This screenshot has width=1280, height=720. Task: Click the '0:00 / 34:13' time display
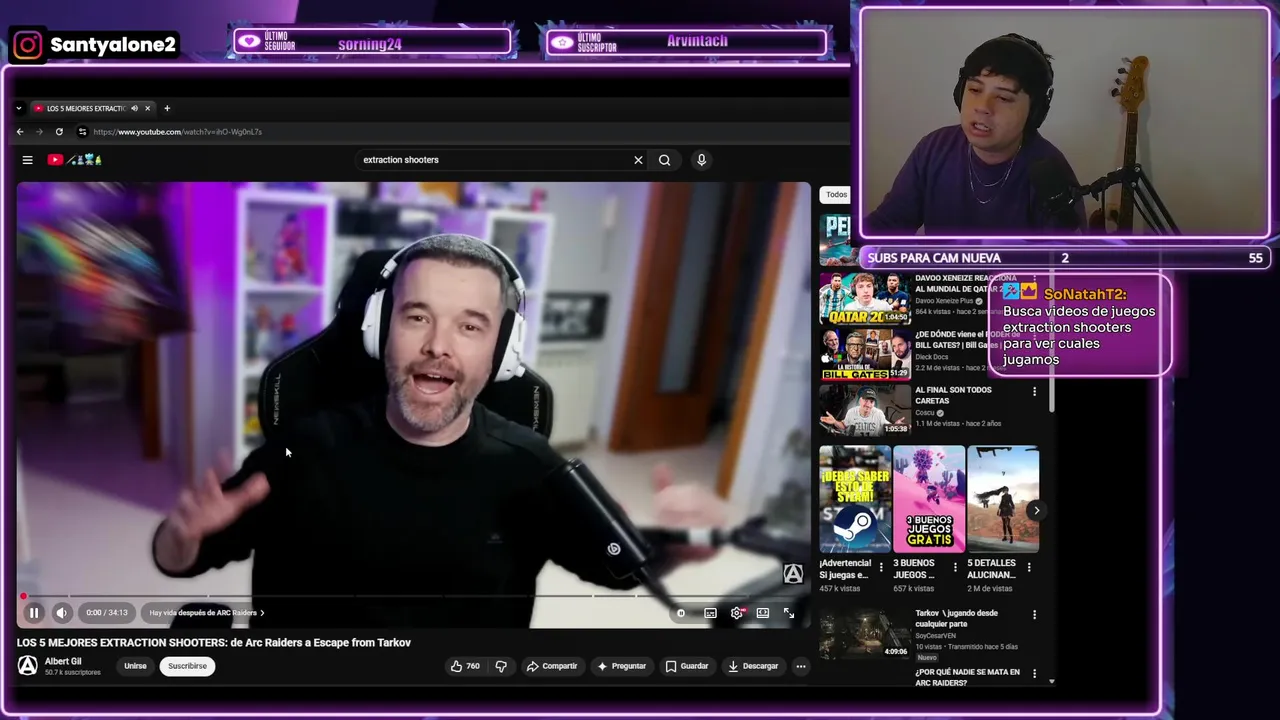point(106,613)
